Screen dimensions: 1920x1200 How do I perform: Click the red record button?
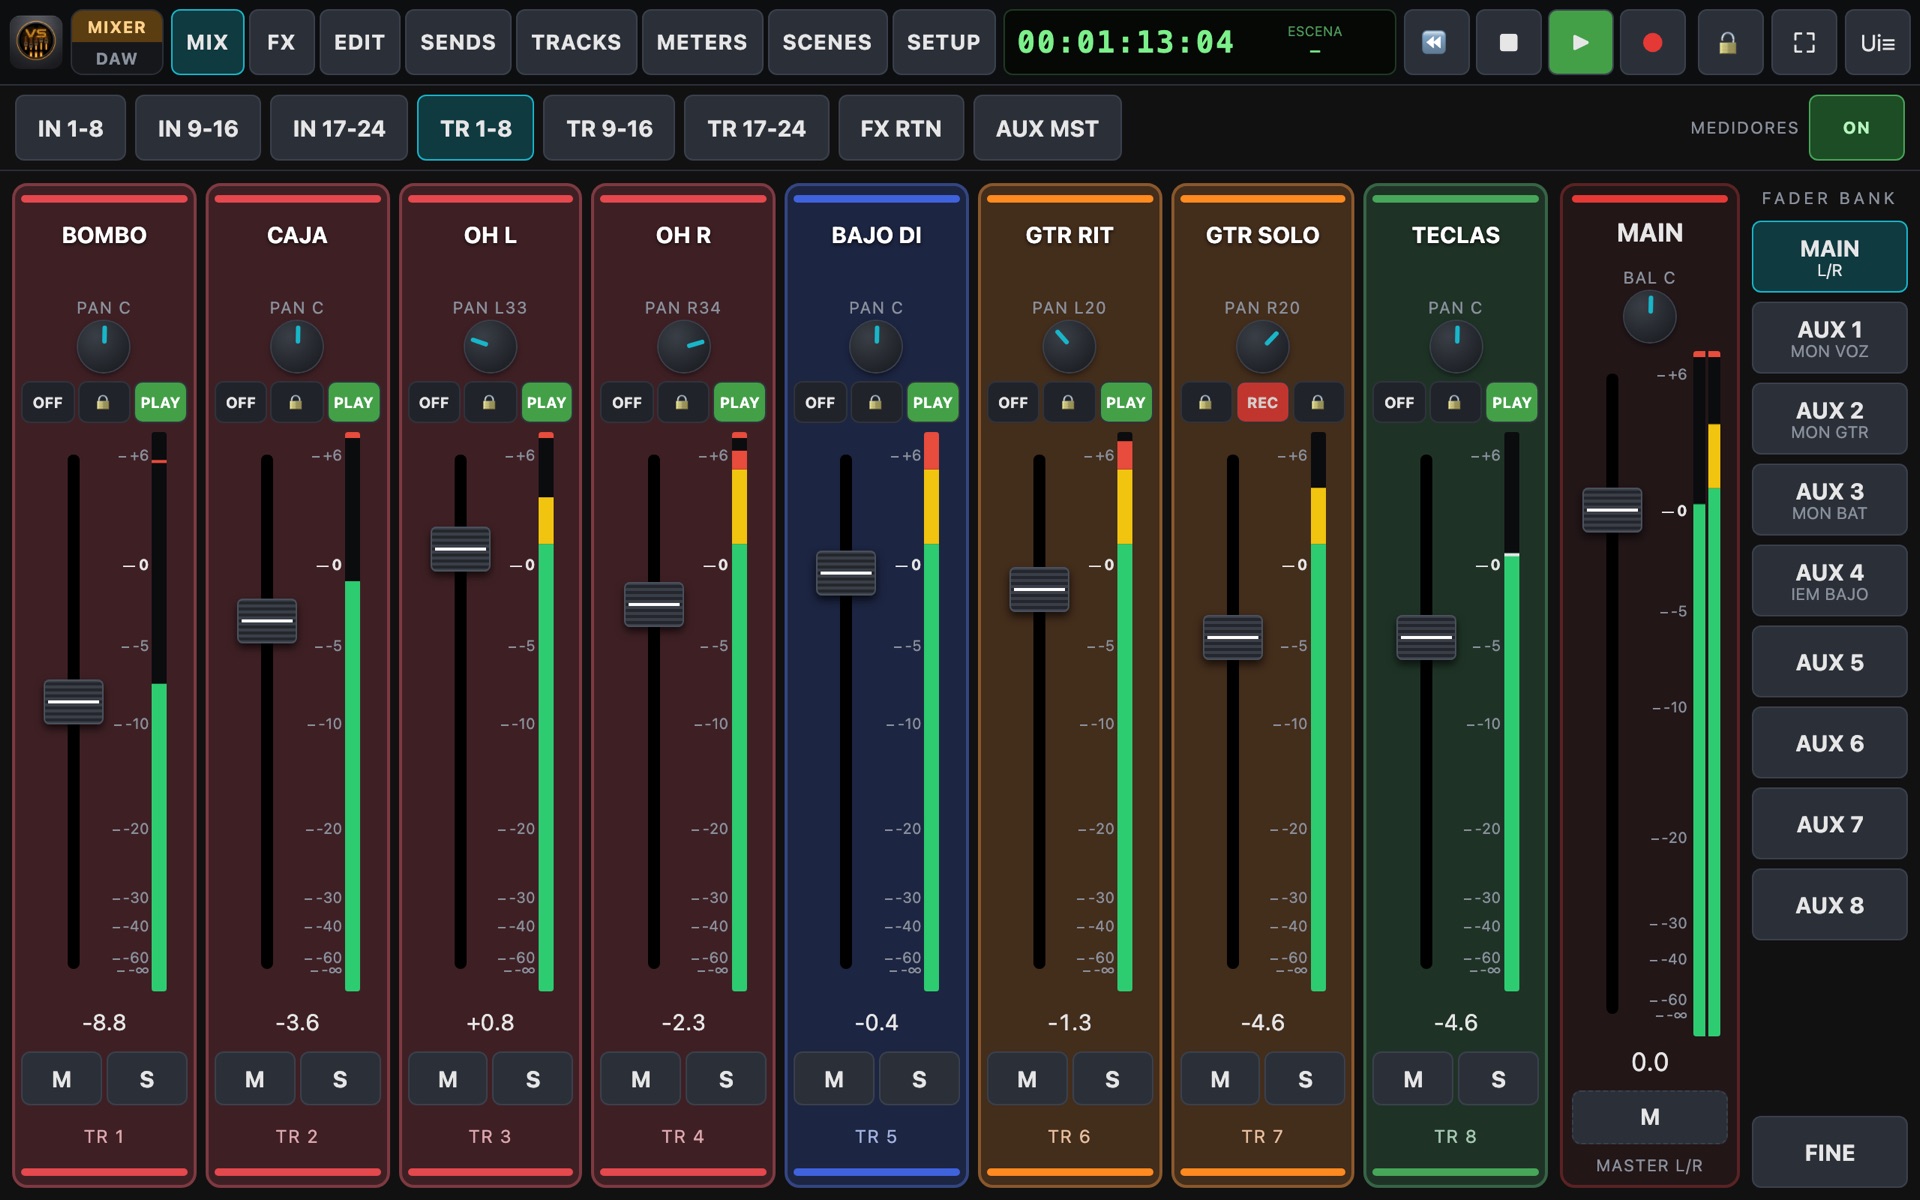click(1652, 42)
